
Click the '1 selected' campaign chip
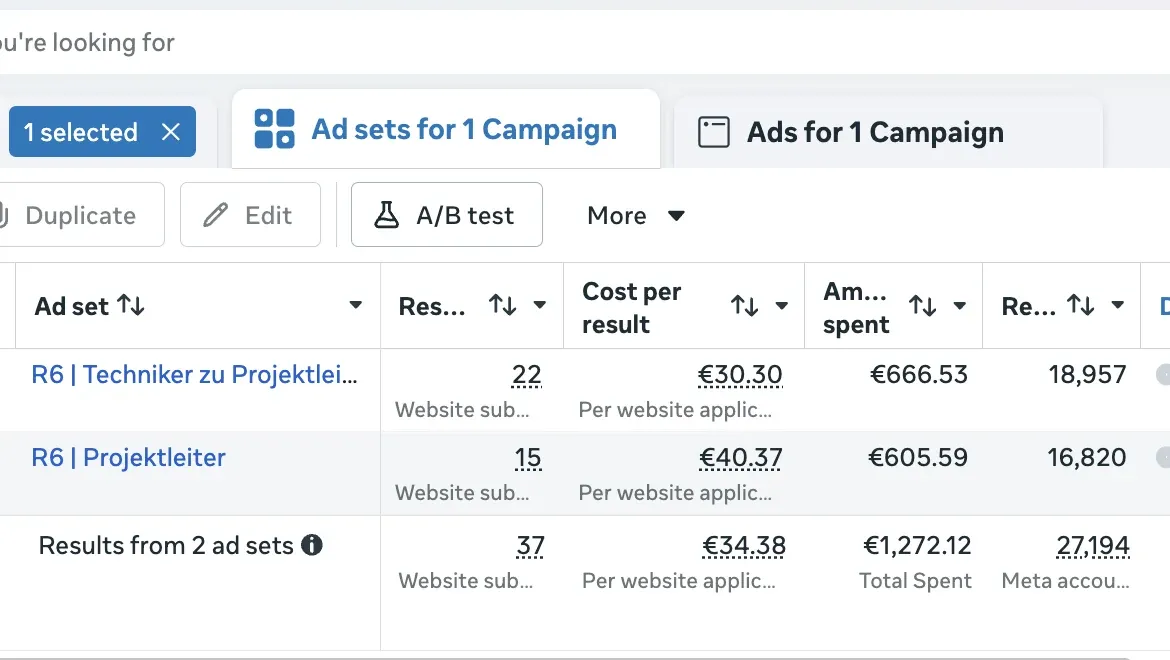(102, 132)
